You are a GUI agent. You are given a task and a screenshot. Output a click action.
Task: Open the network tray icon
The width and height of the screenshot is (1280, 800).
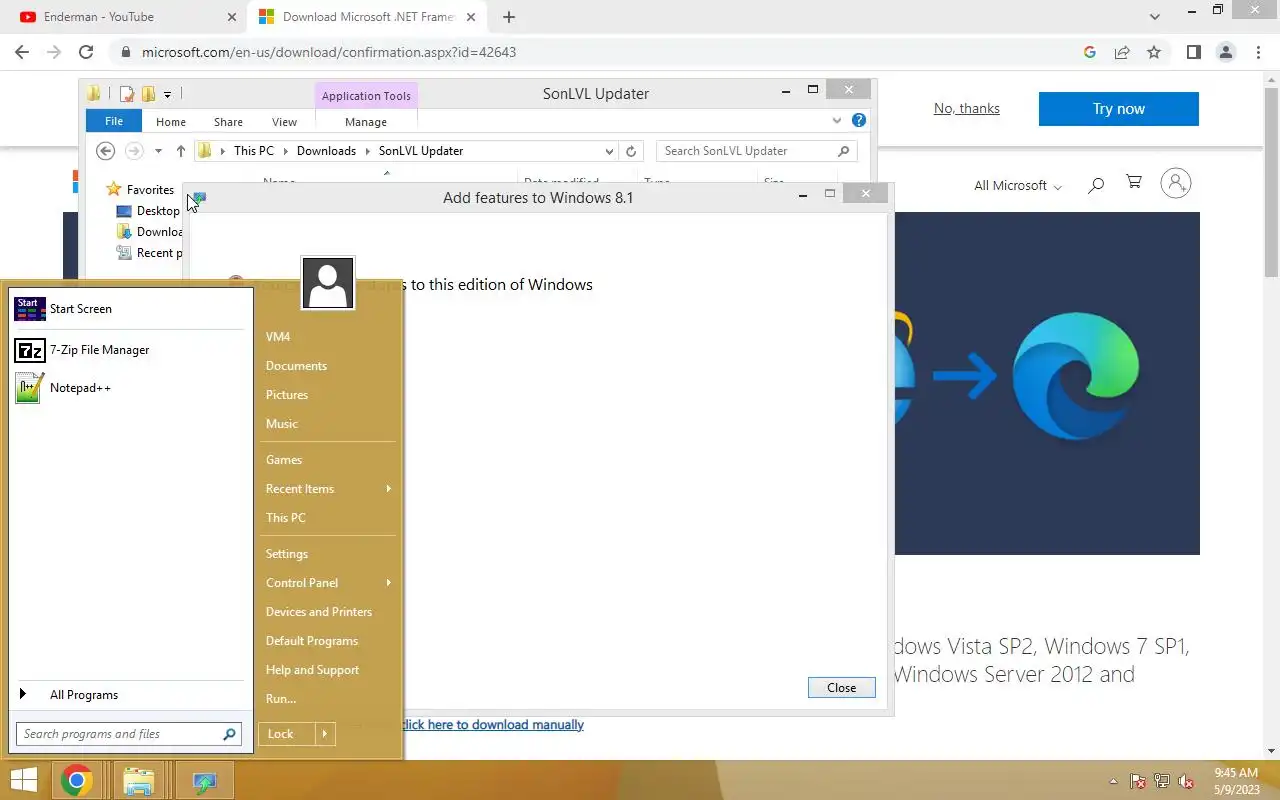pyautogui.click(x=1162, y=782)
